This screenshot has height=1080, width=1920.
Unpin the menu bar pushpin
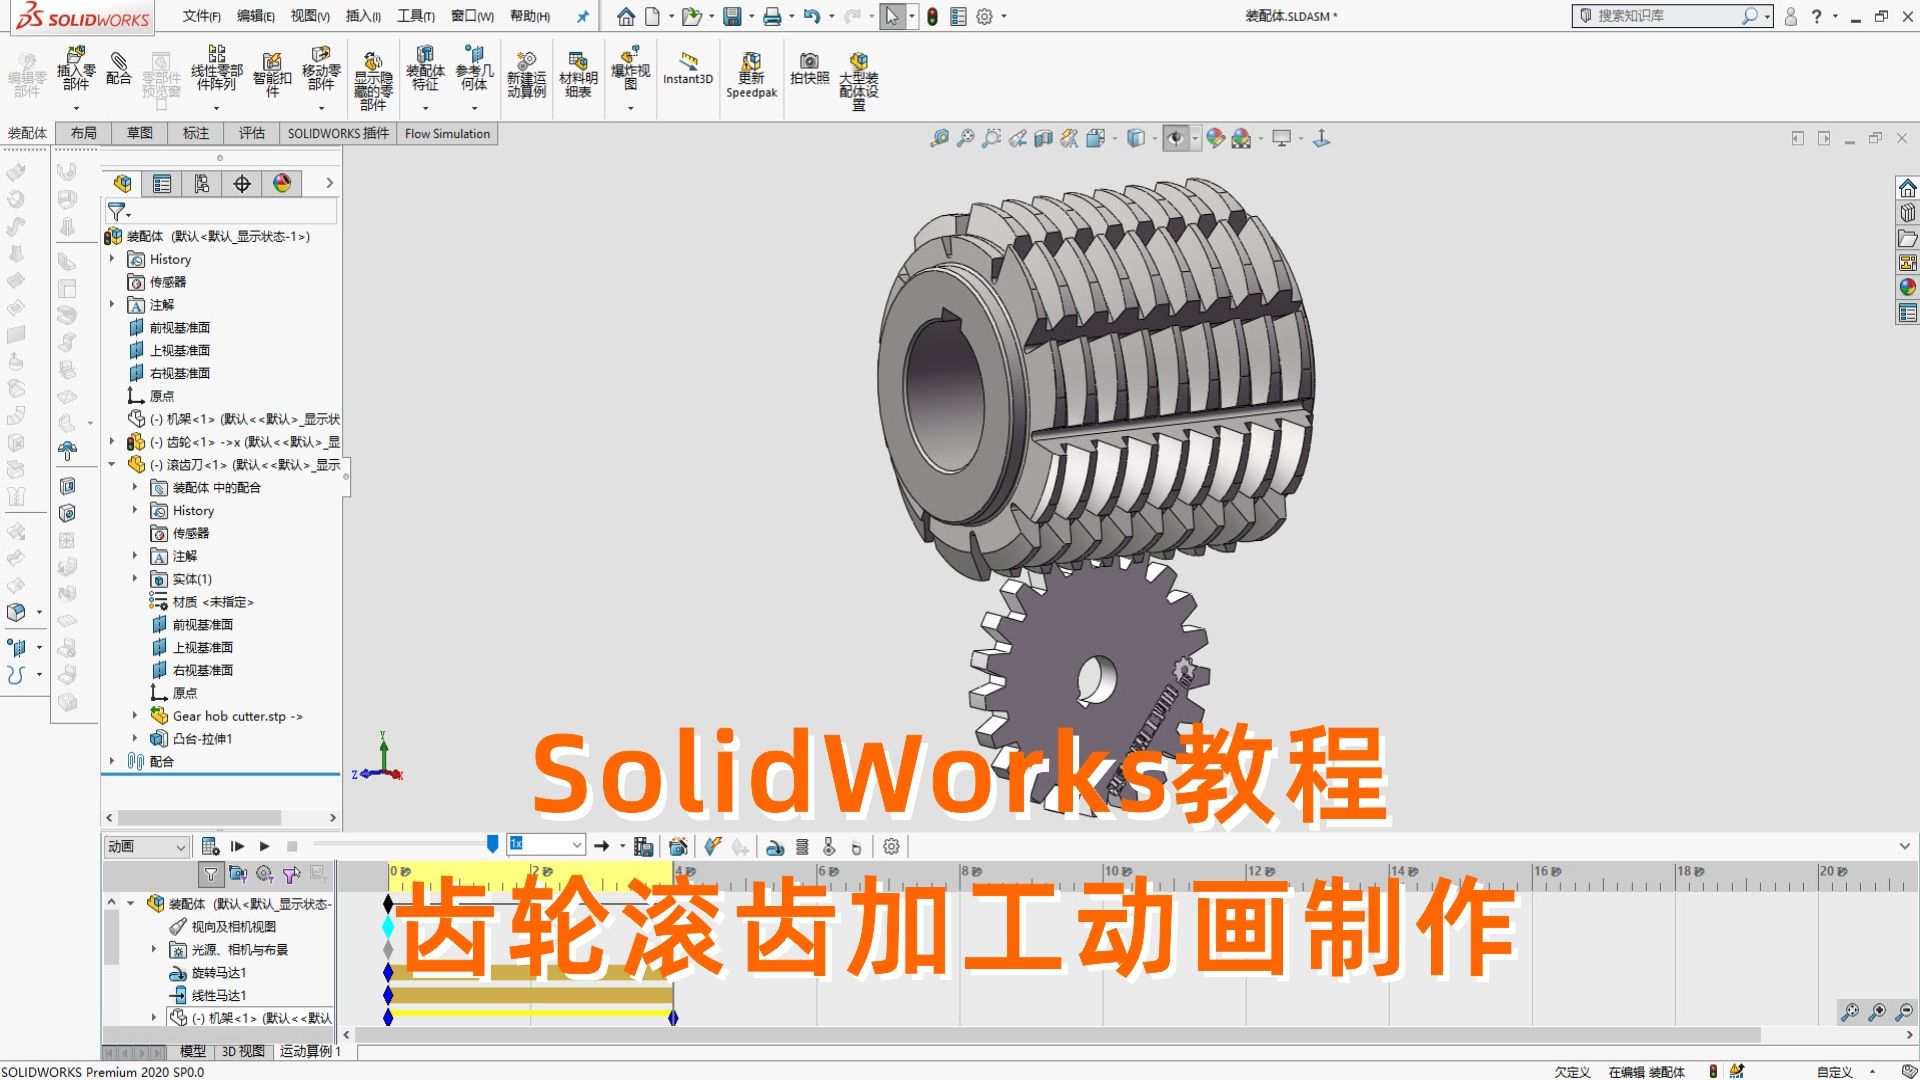[582, 17]
